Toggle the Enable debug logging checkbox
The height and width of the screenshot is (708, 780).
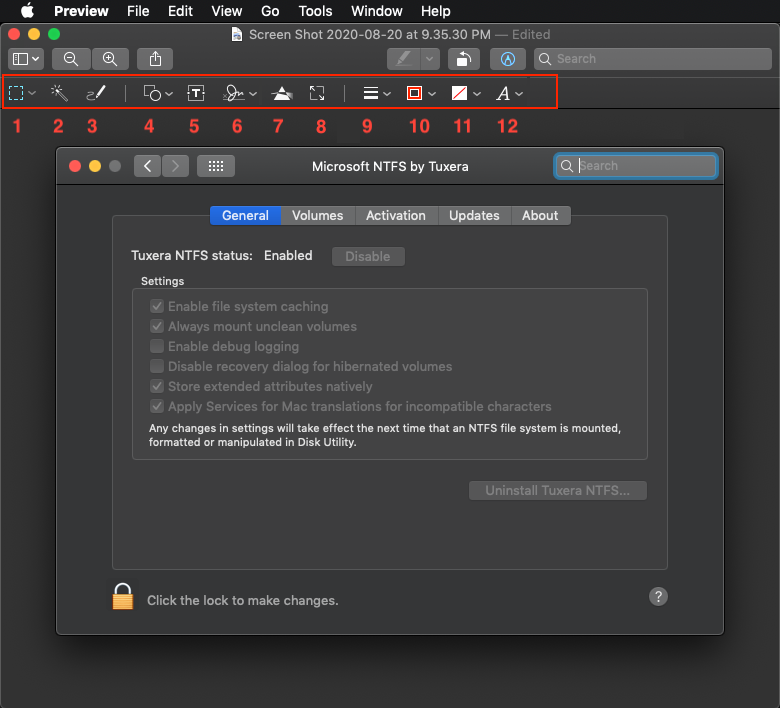(157, 346)
